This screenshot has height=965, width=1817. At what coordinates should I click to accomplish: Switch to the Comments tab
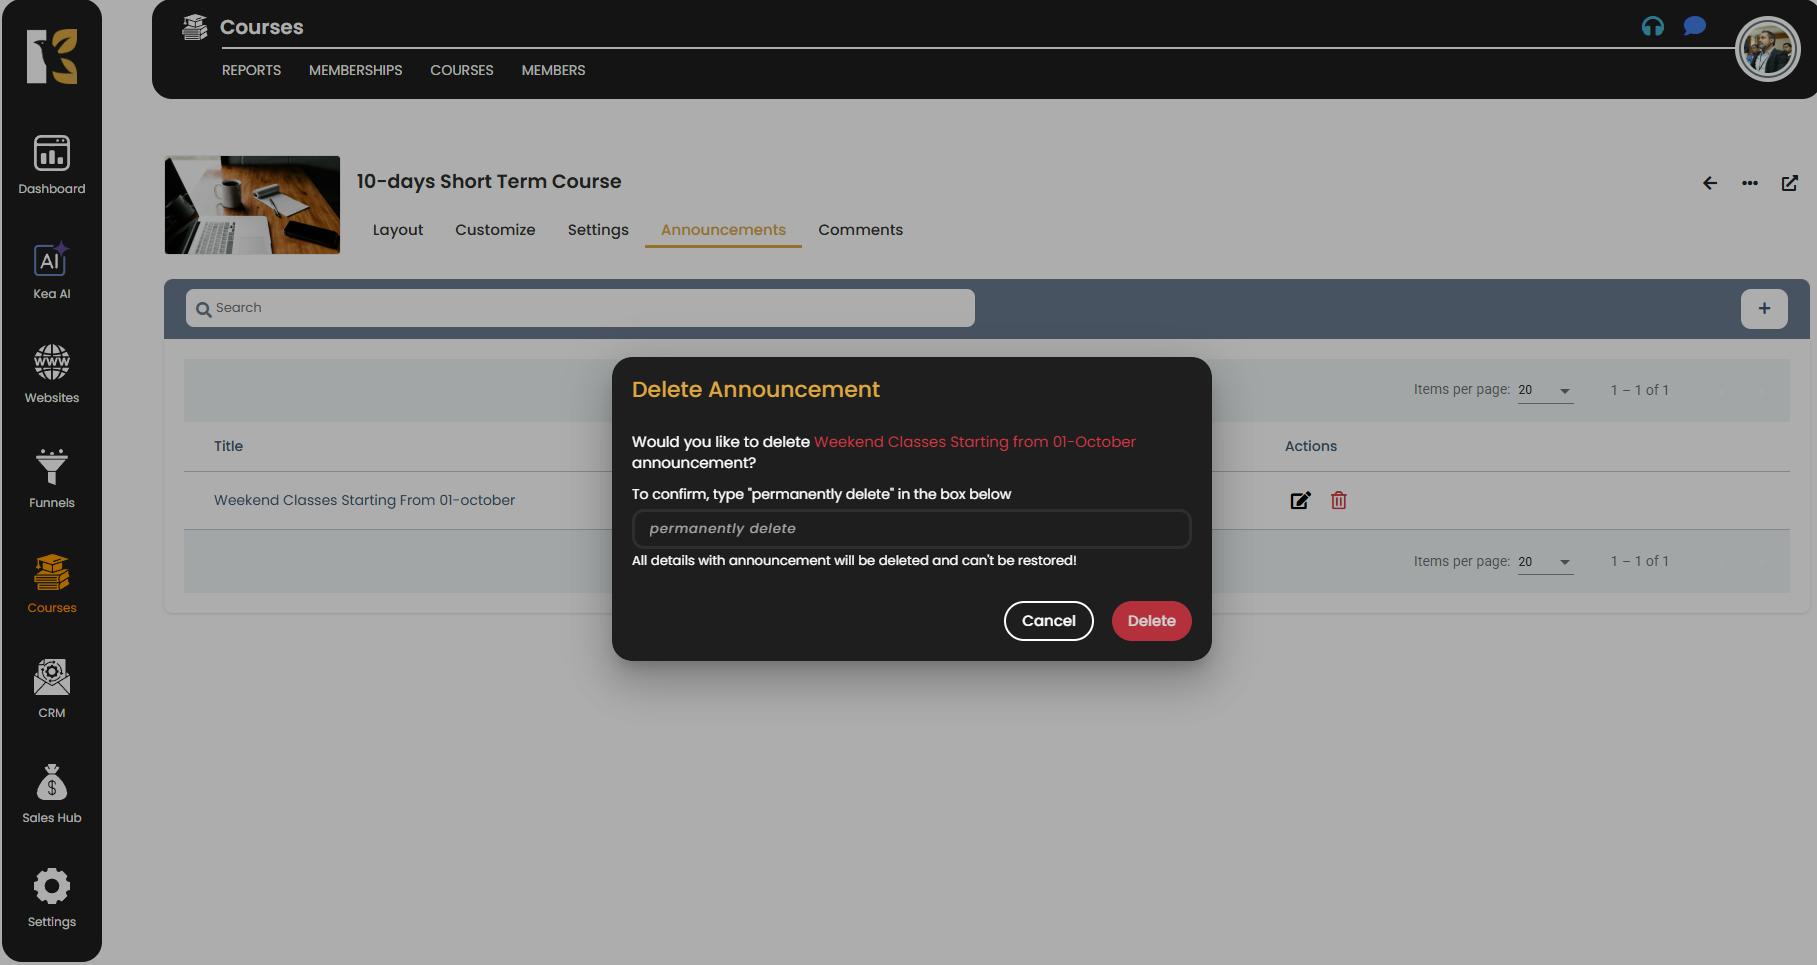coord(860,230)
